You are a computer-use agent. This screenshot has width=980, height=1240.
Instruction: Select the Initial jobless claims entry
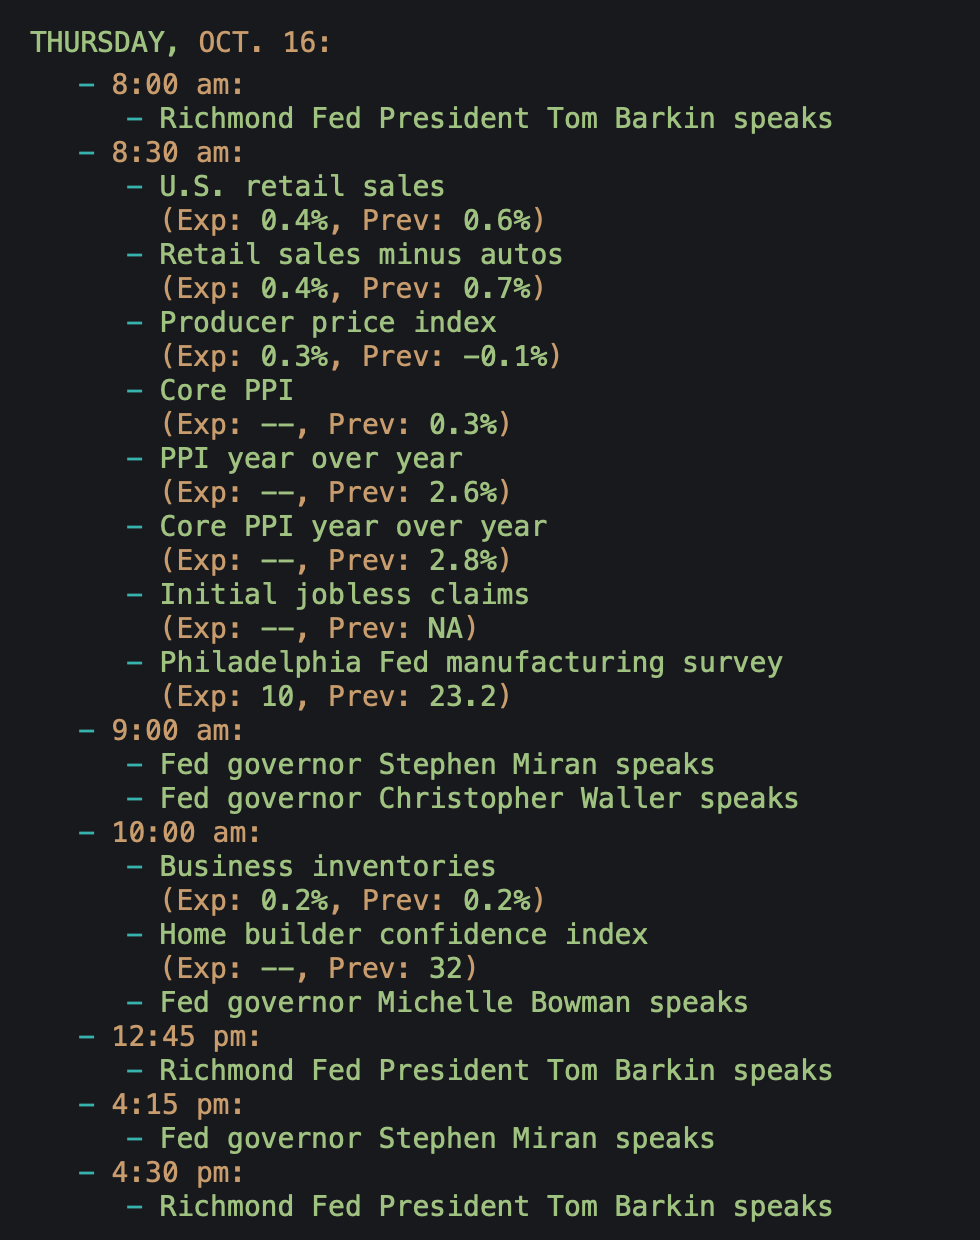pos(344,595)
